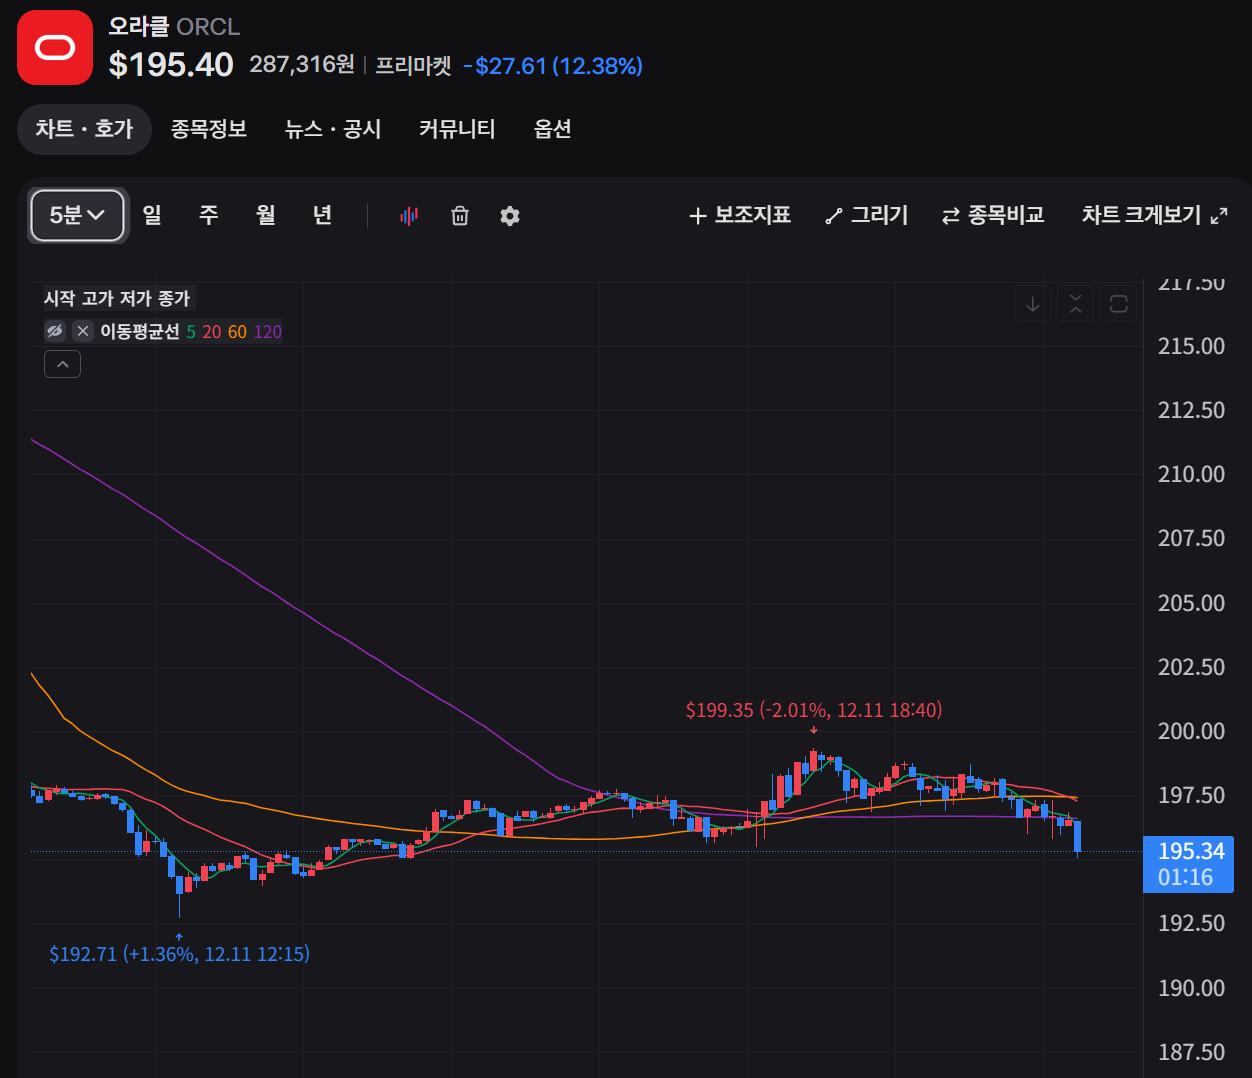The image size is (1252, 1078).
Task: Click the 207.50 price axis label
Action: click(1191, 538)
